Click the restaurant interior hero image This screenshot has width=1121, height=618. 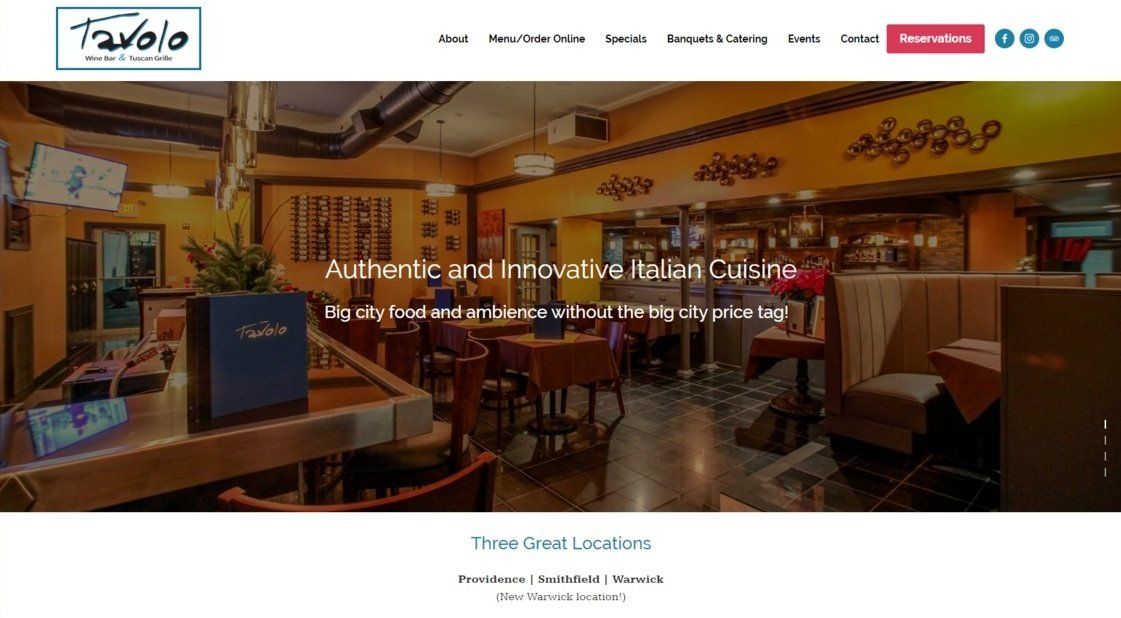pos(560,296)
